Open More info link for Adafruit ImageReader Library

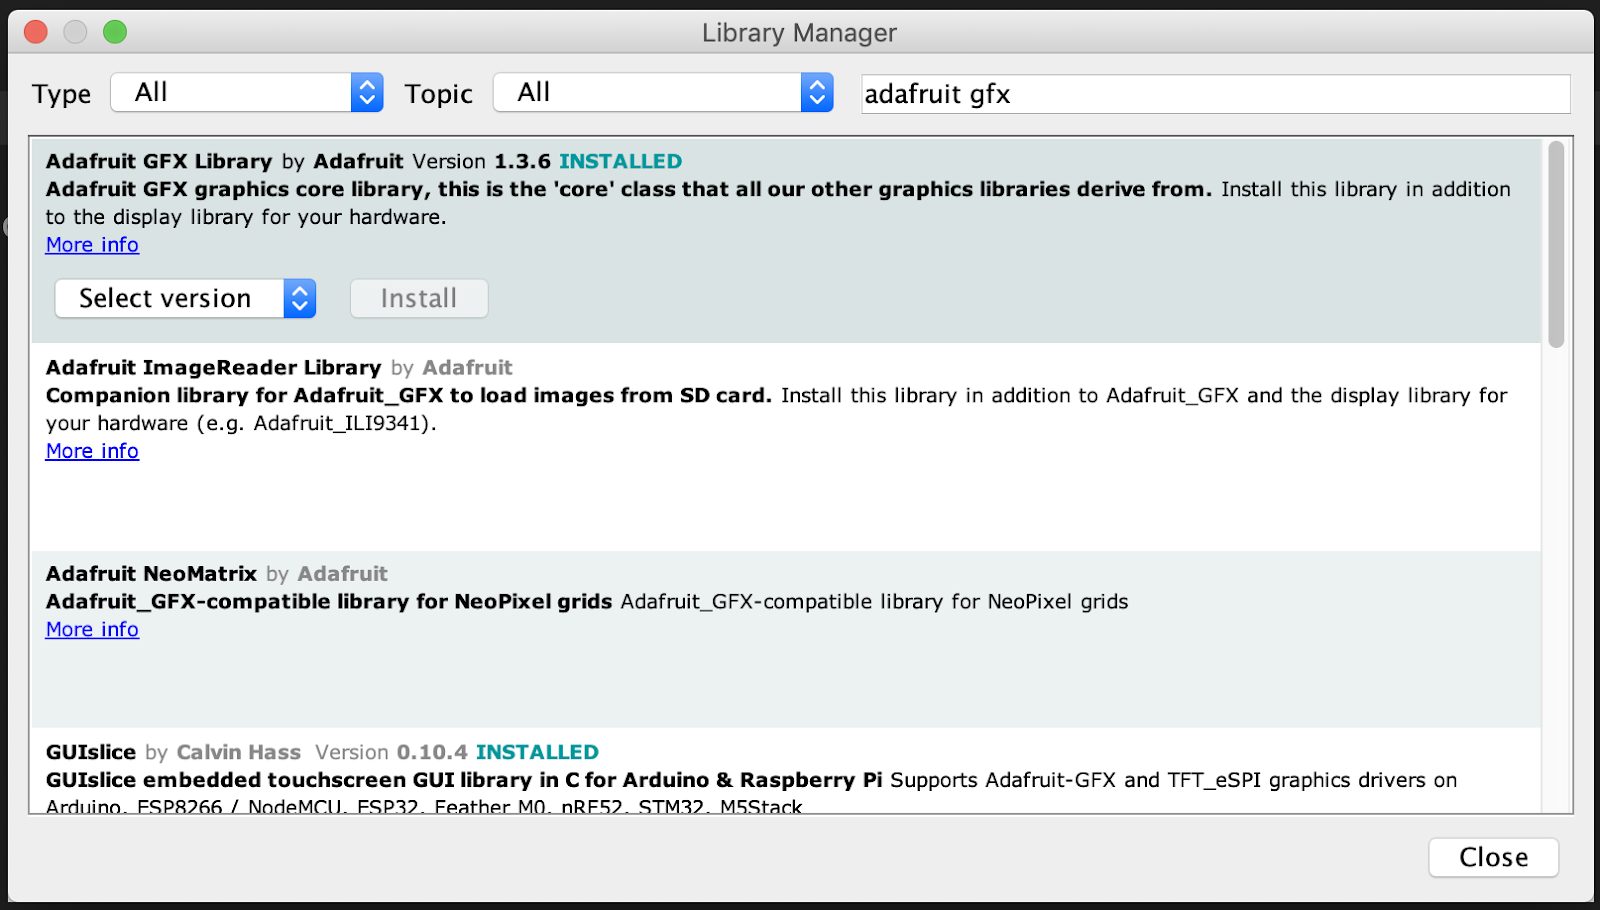[92, 451]
